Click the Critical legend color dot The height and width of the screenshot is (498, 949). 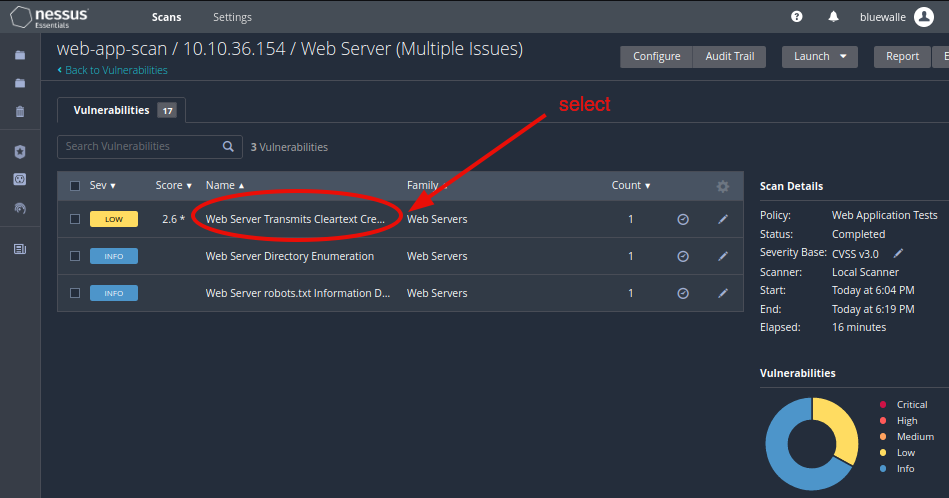click(x=883, y=404)
